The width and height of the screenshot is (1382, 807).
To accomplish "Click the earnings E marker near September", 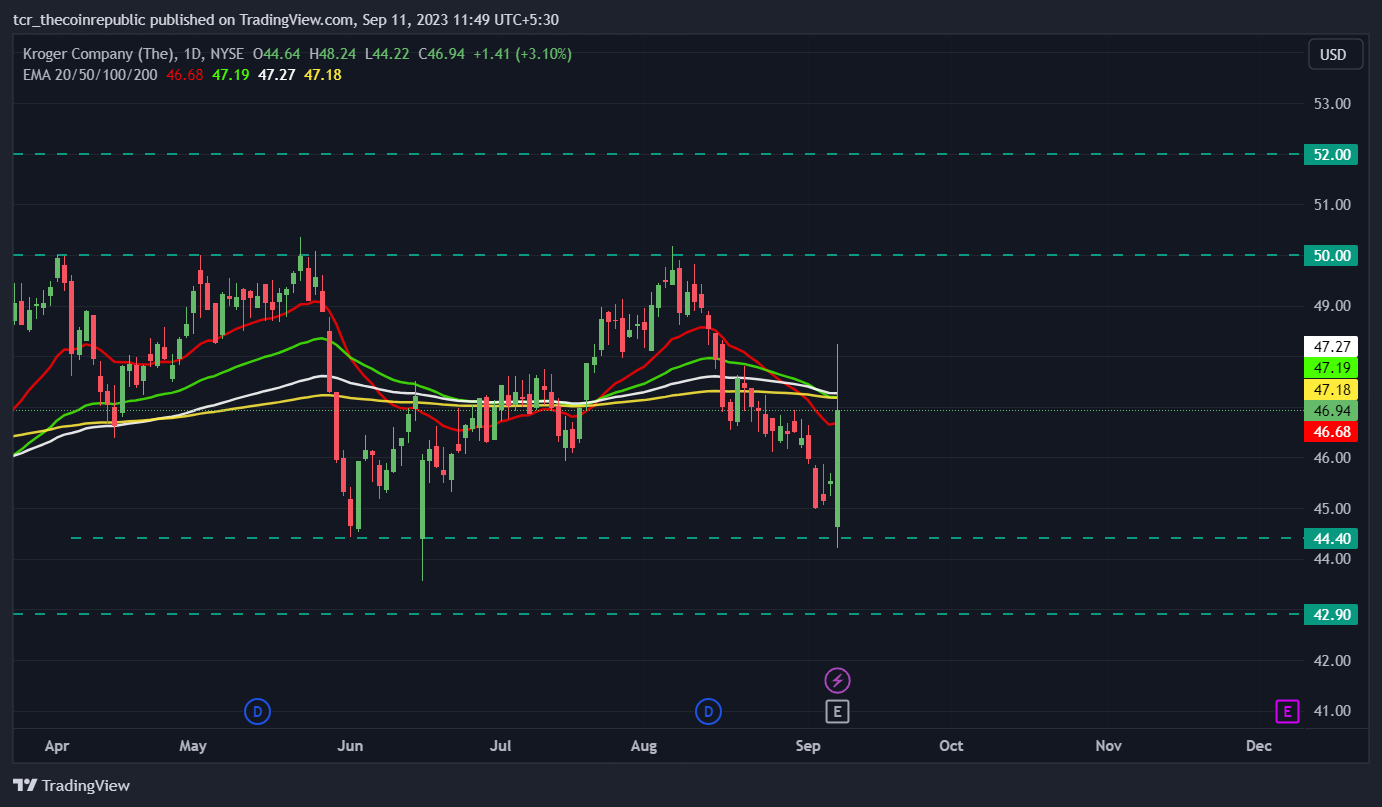I will pyautogui.click(x=837, y=712).
